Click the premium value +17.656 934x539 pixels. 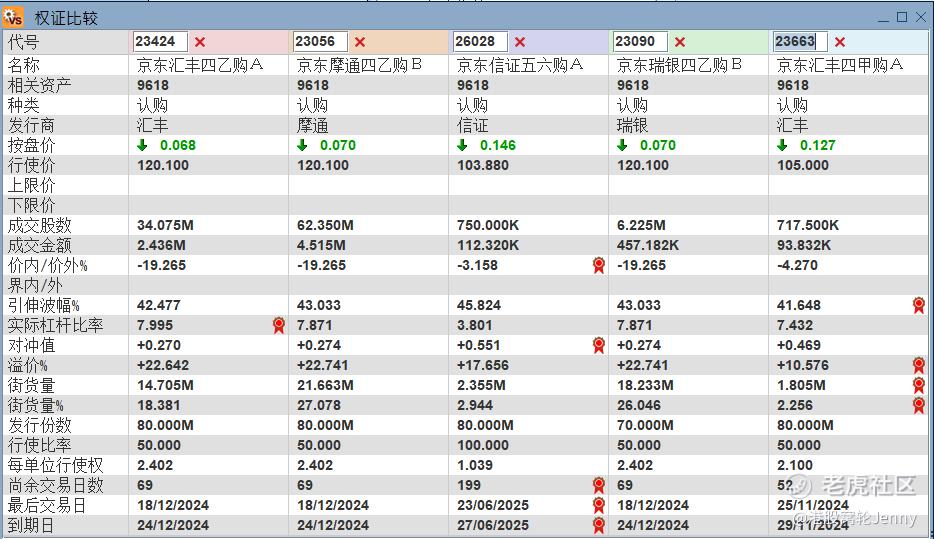pyautogui.click(x=483, y=365)
